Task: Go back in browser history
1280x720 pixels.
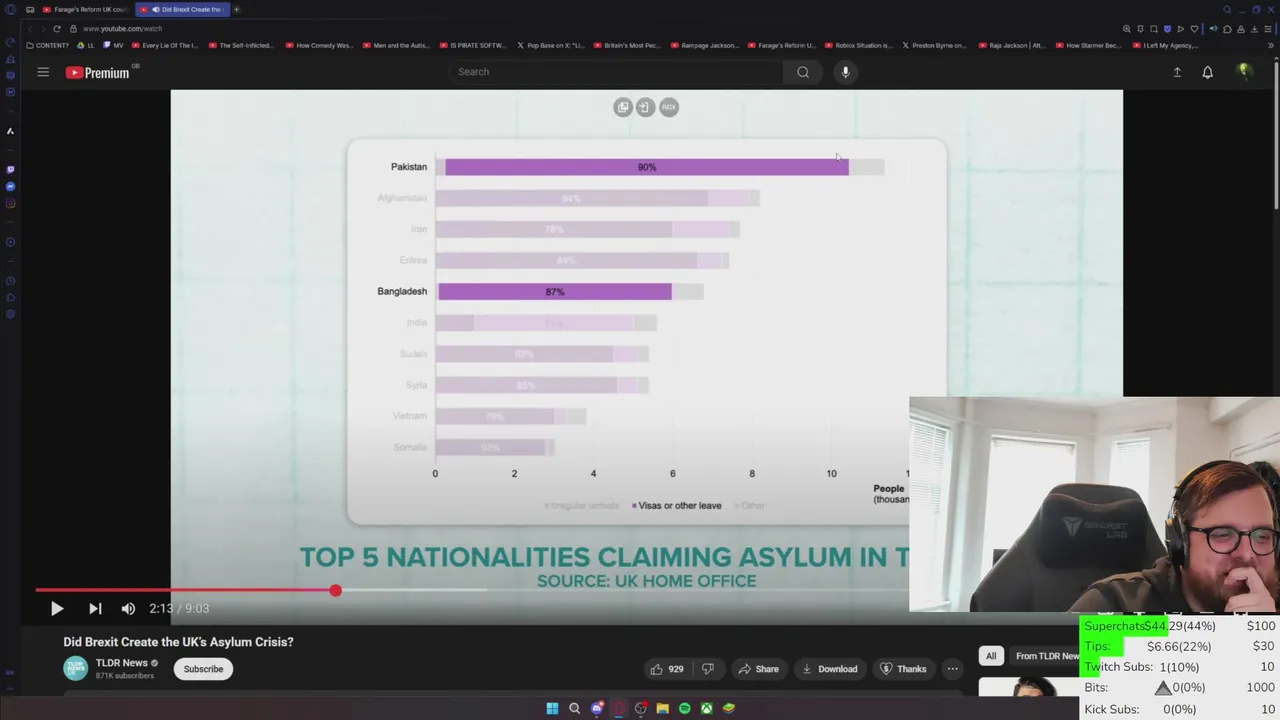Action: [29, 28]
